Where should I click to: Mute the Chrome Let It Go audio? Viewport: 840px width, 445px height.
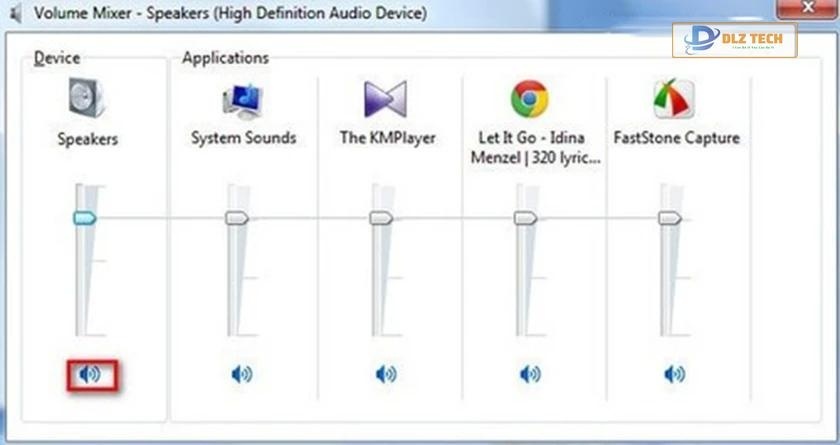coord(529,375)
